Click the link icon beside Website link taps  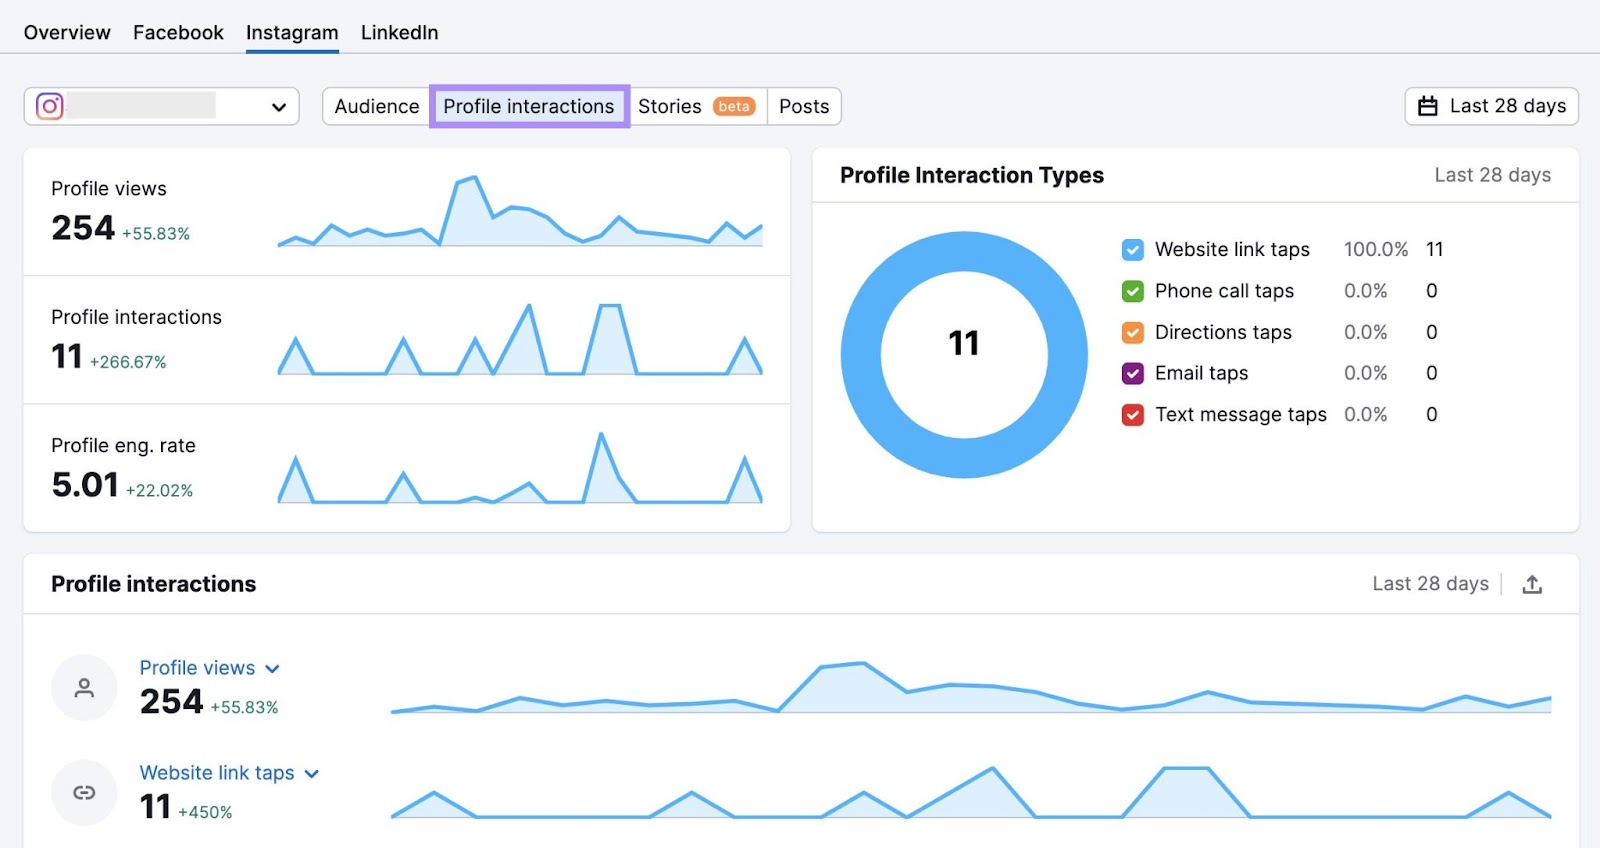tap(84, 793)
